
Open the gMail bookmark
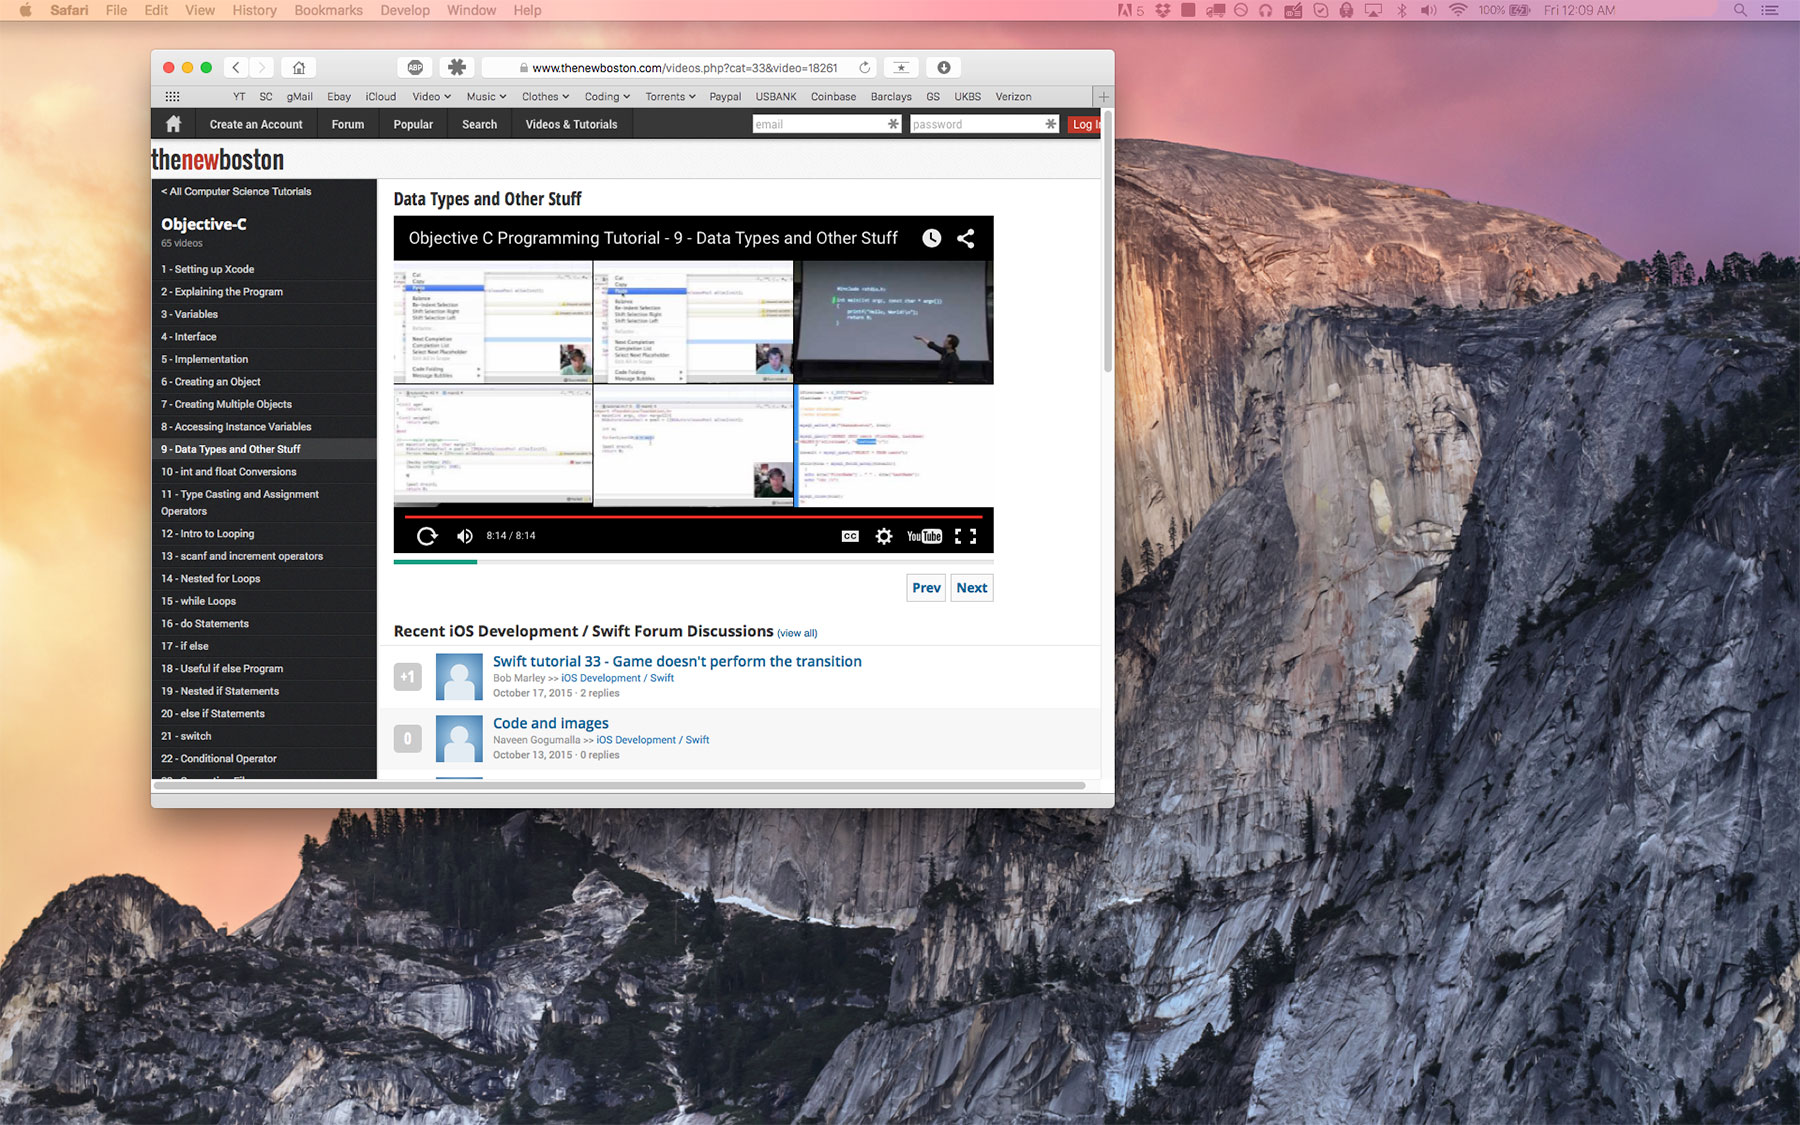(x=300, y=97)
